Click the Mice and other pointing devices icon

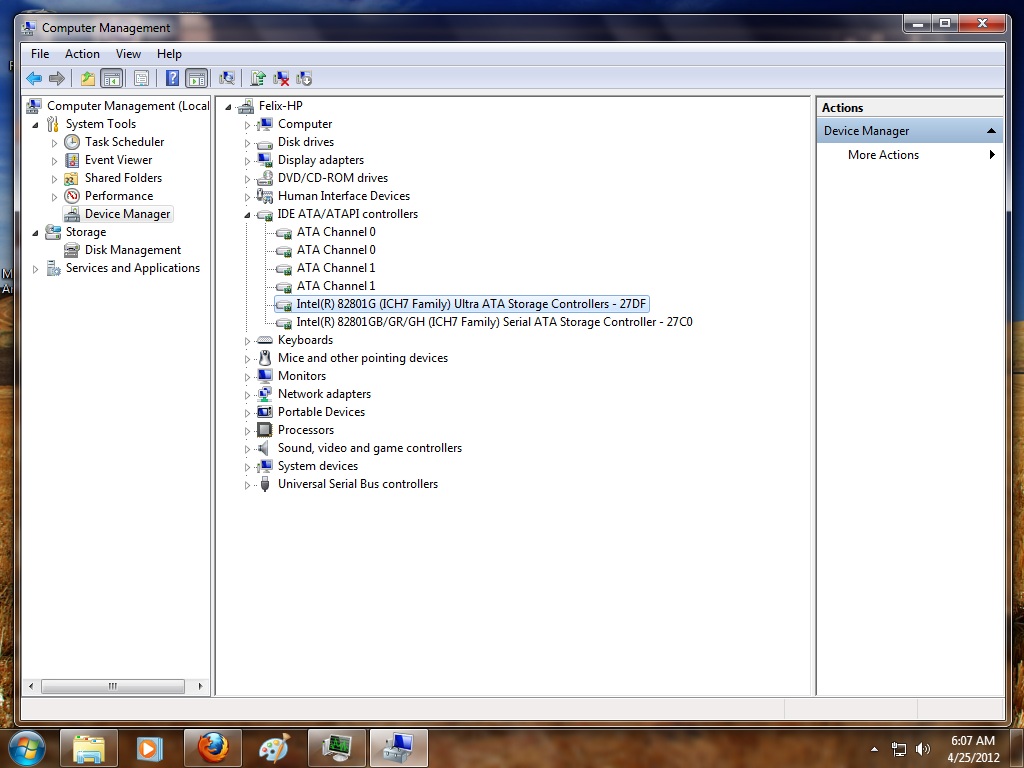coord(264,358)
